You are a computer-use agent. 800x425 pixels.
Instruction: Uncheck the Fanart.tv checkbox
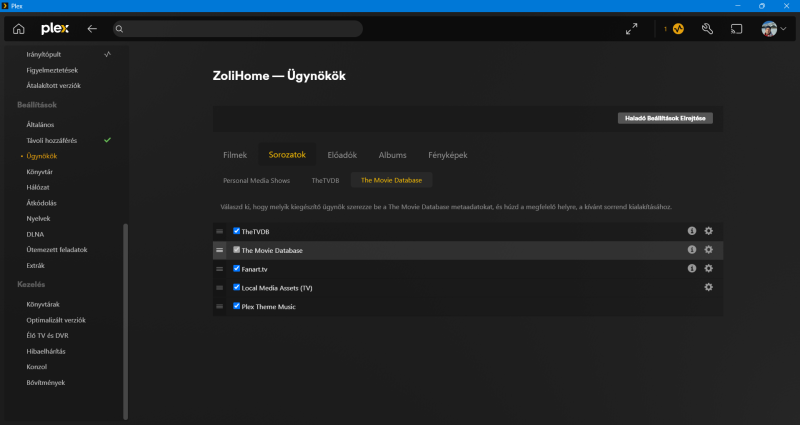236,268
